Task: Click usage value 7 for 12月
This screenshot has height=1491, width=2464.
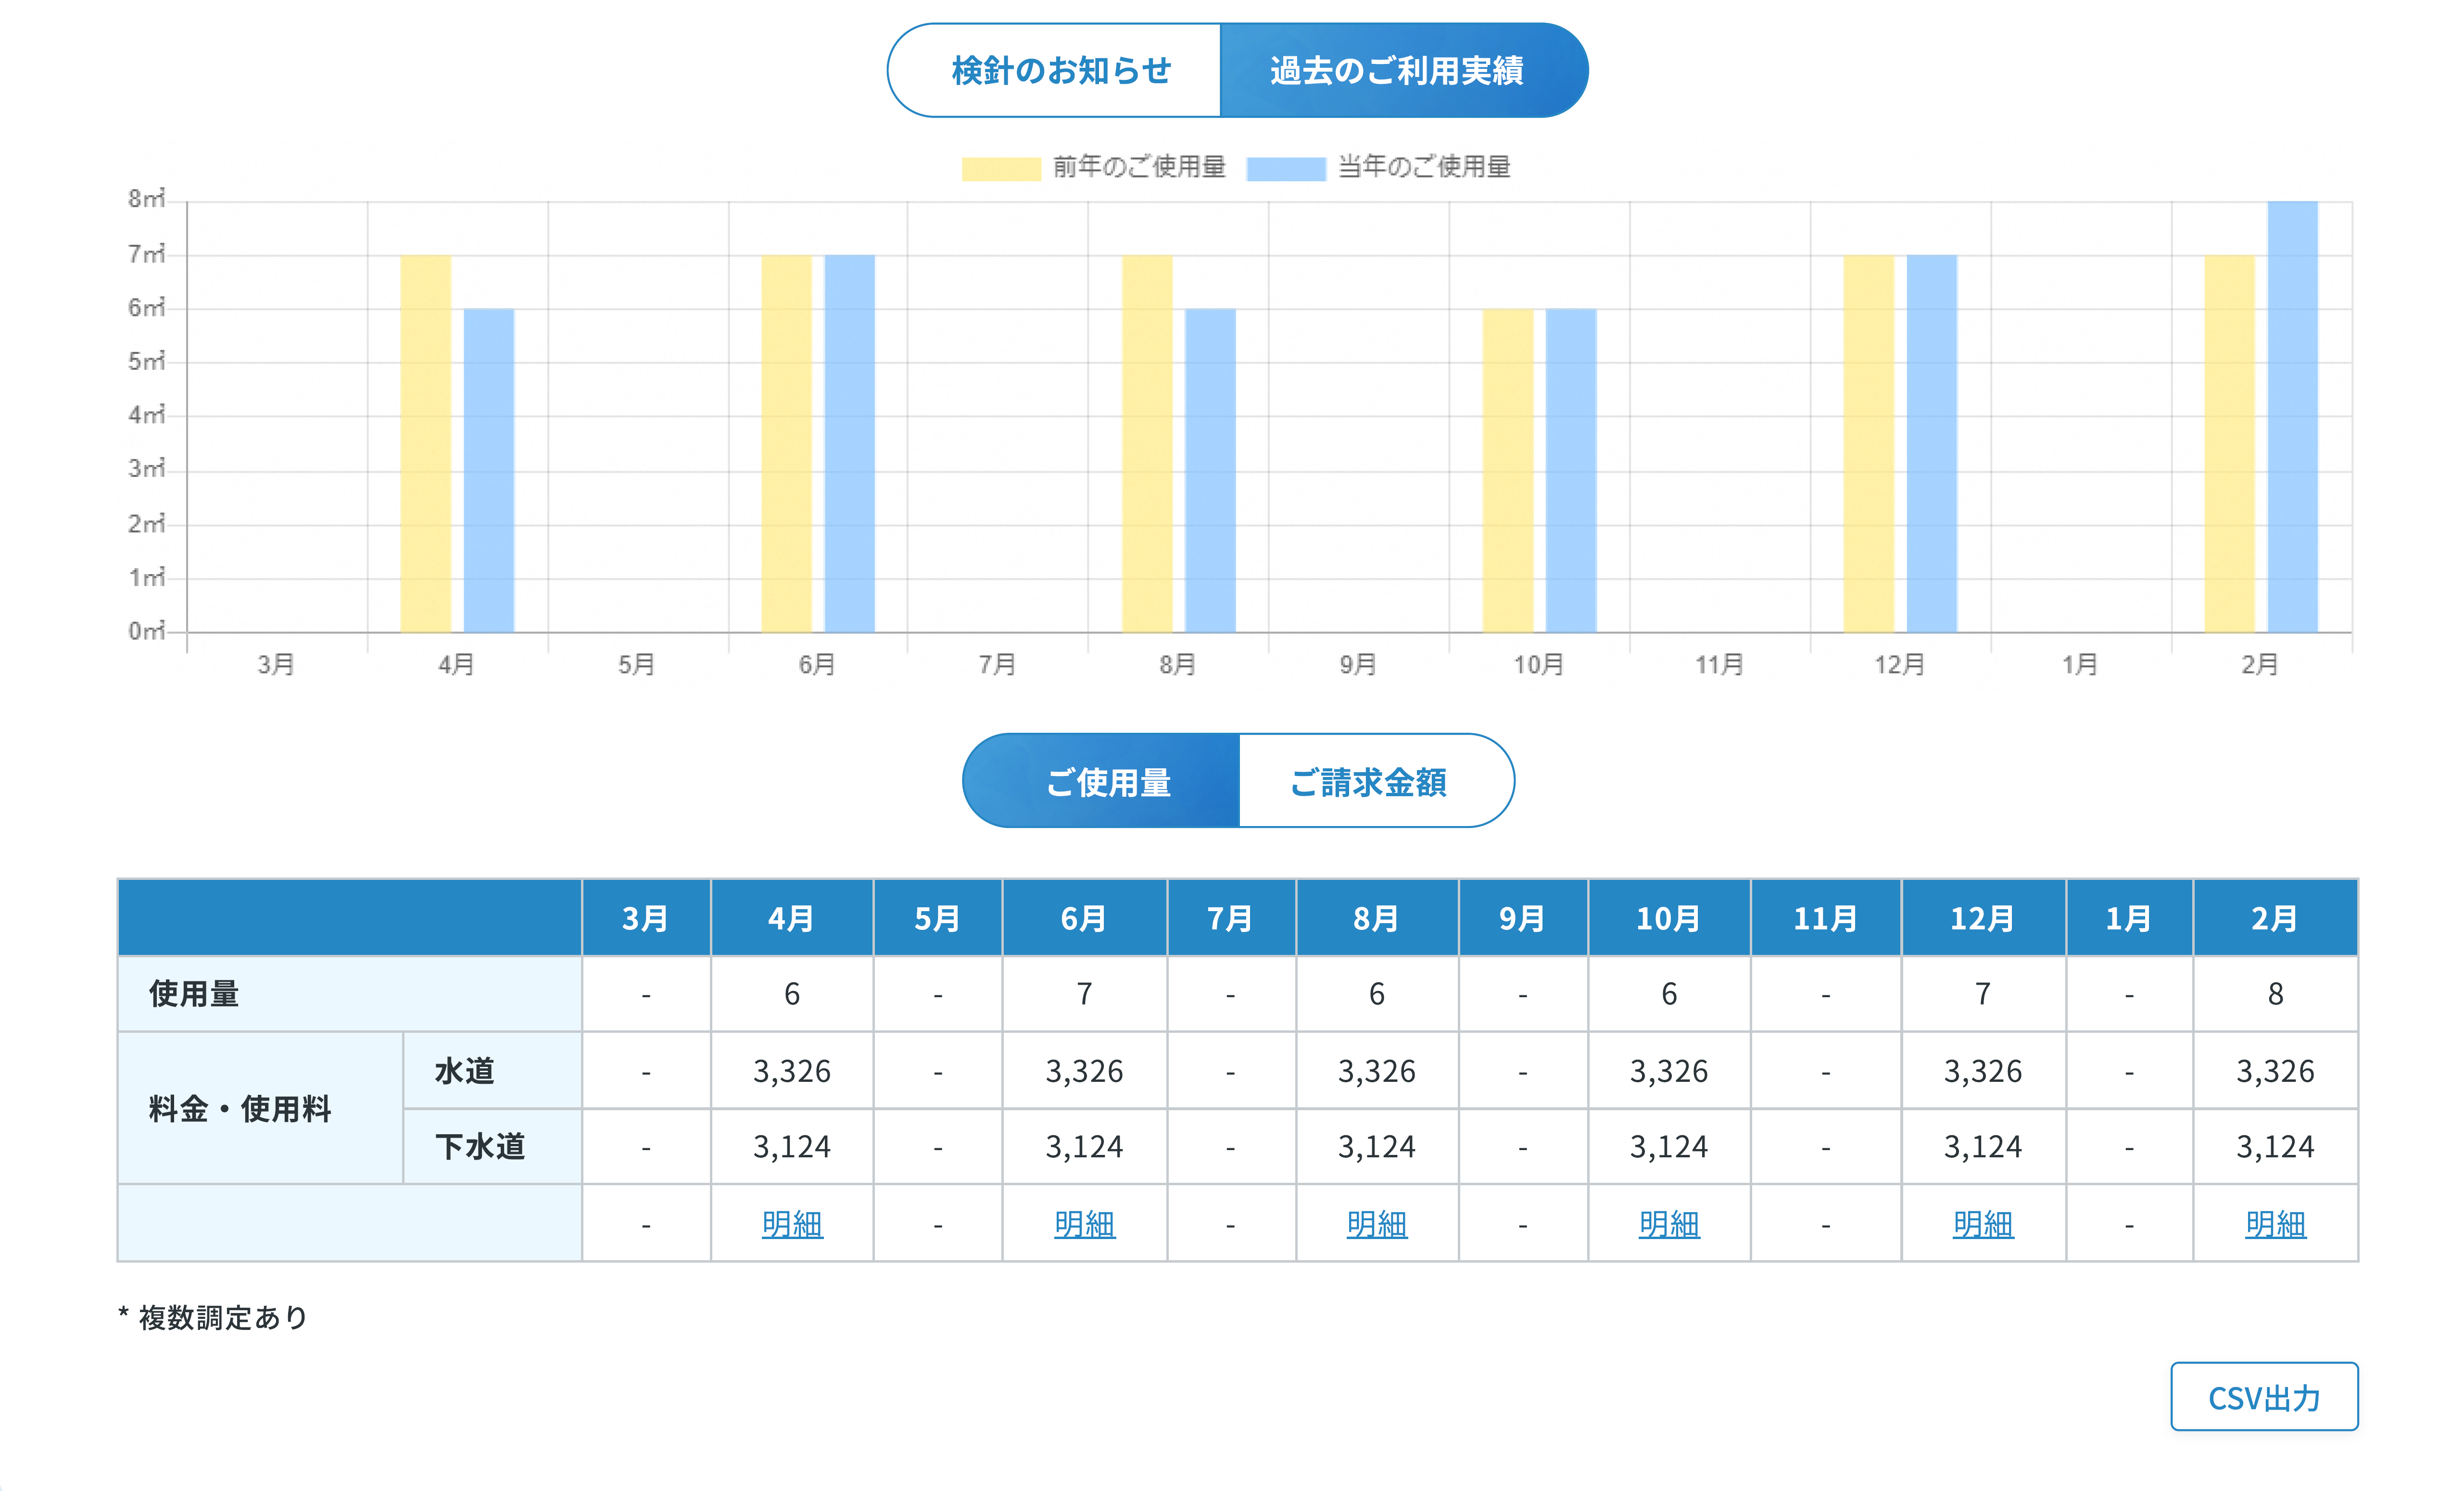Action: (1983, 994)
